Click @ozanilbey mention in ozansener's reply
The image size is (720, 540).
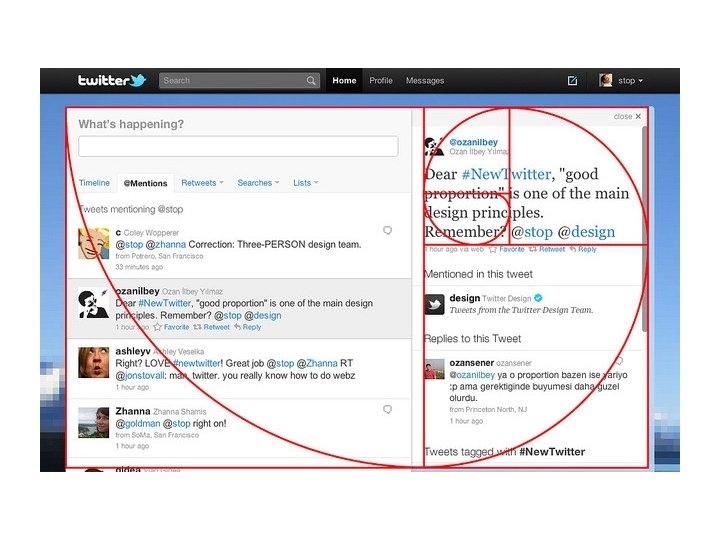[472, 375]
